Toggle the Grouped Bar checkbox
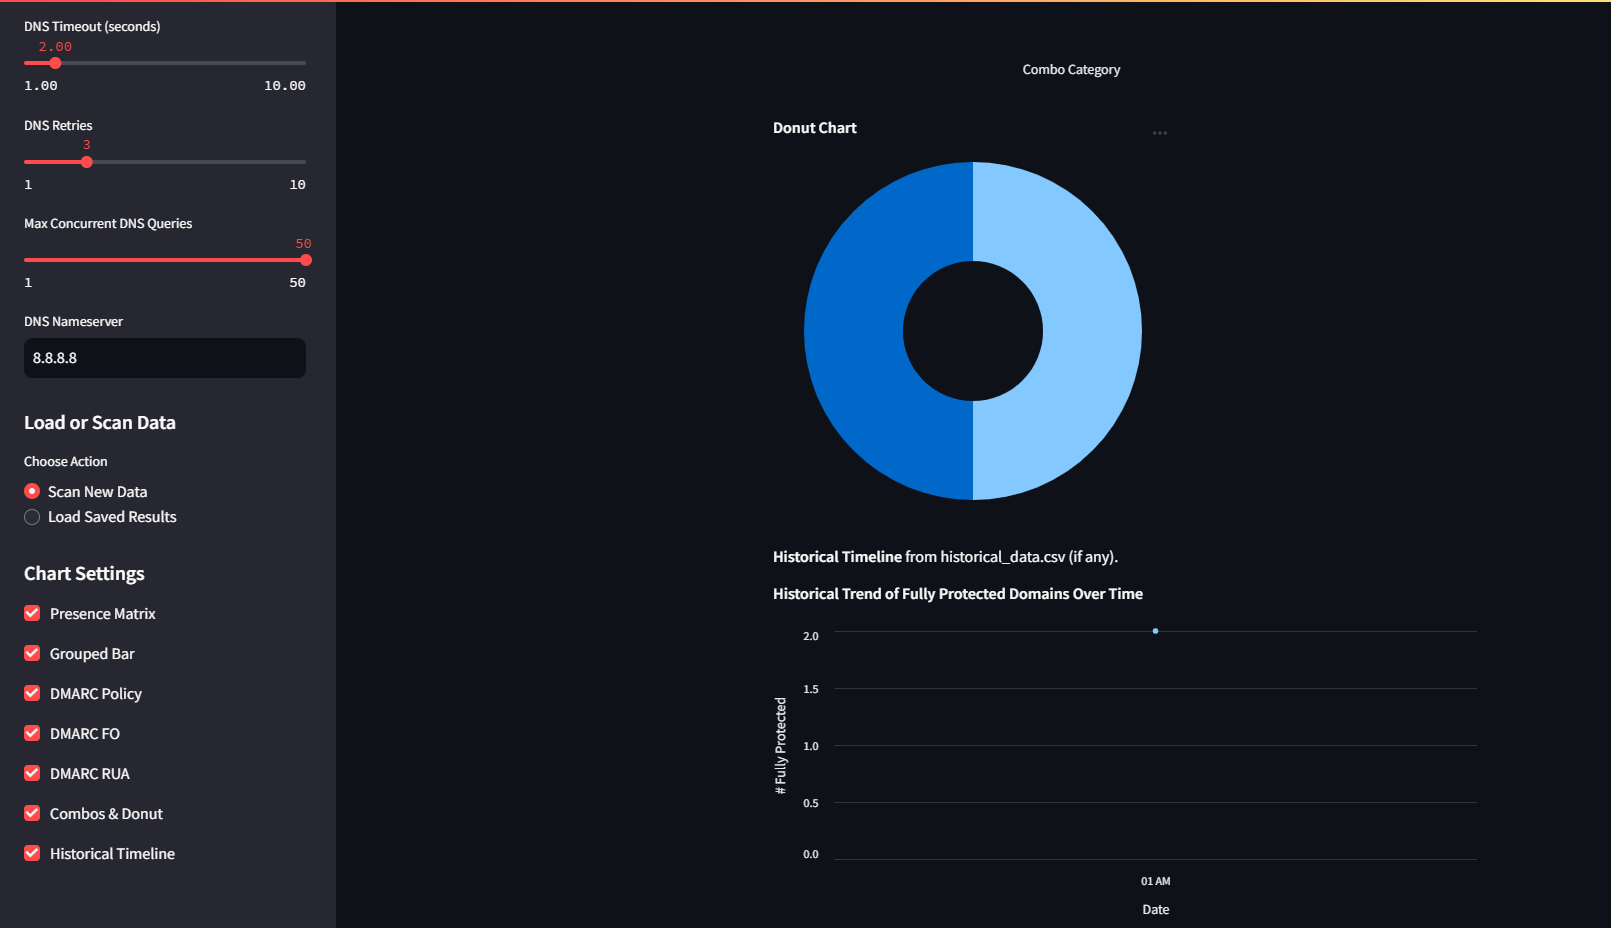 (32, 654)
